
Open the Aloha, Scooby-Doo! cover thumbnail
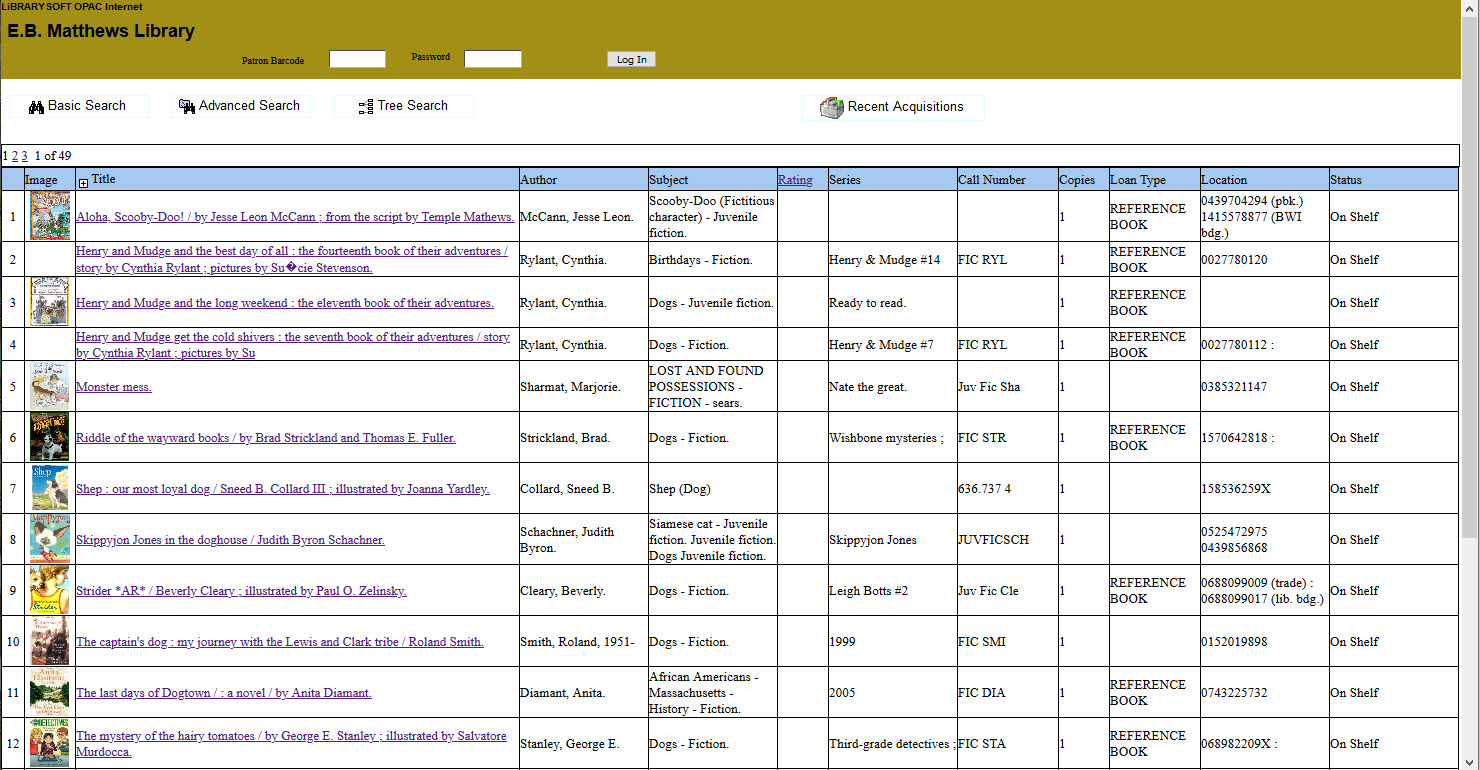coord(50,216)
